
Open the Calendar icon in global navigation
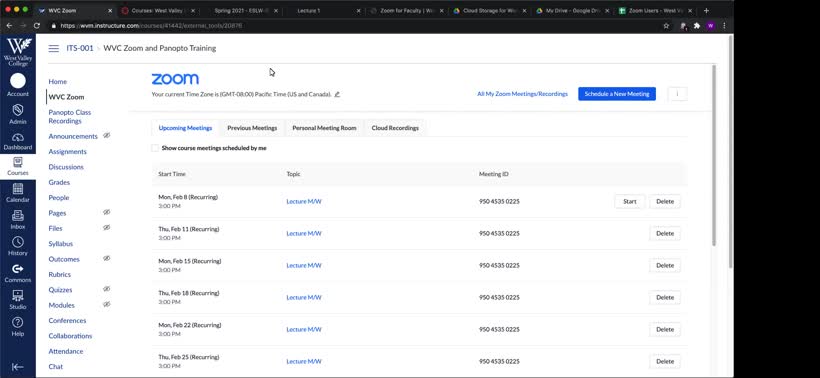[18, 189]
